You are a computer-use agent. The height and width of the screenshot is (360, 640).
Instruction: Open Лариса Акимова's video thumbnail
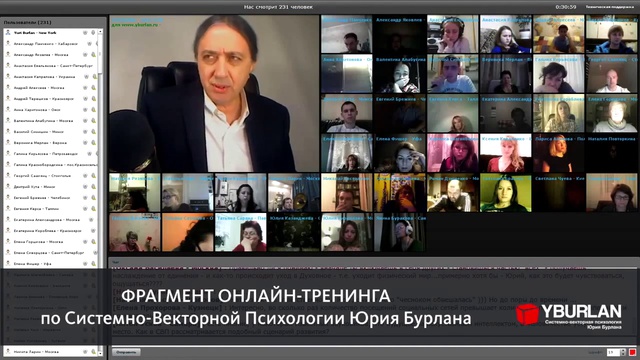point(559,153)
